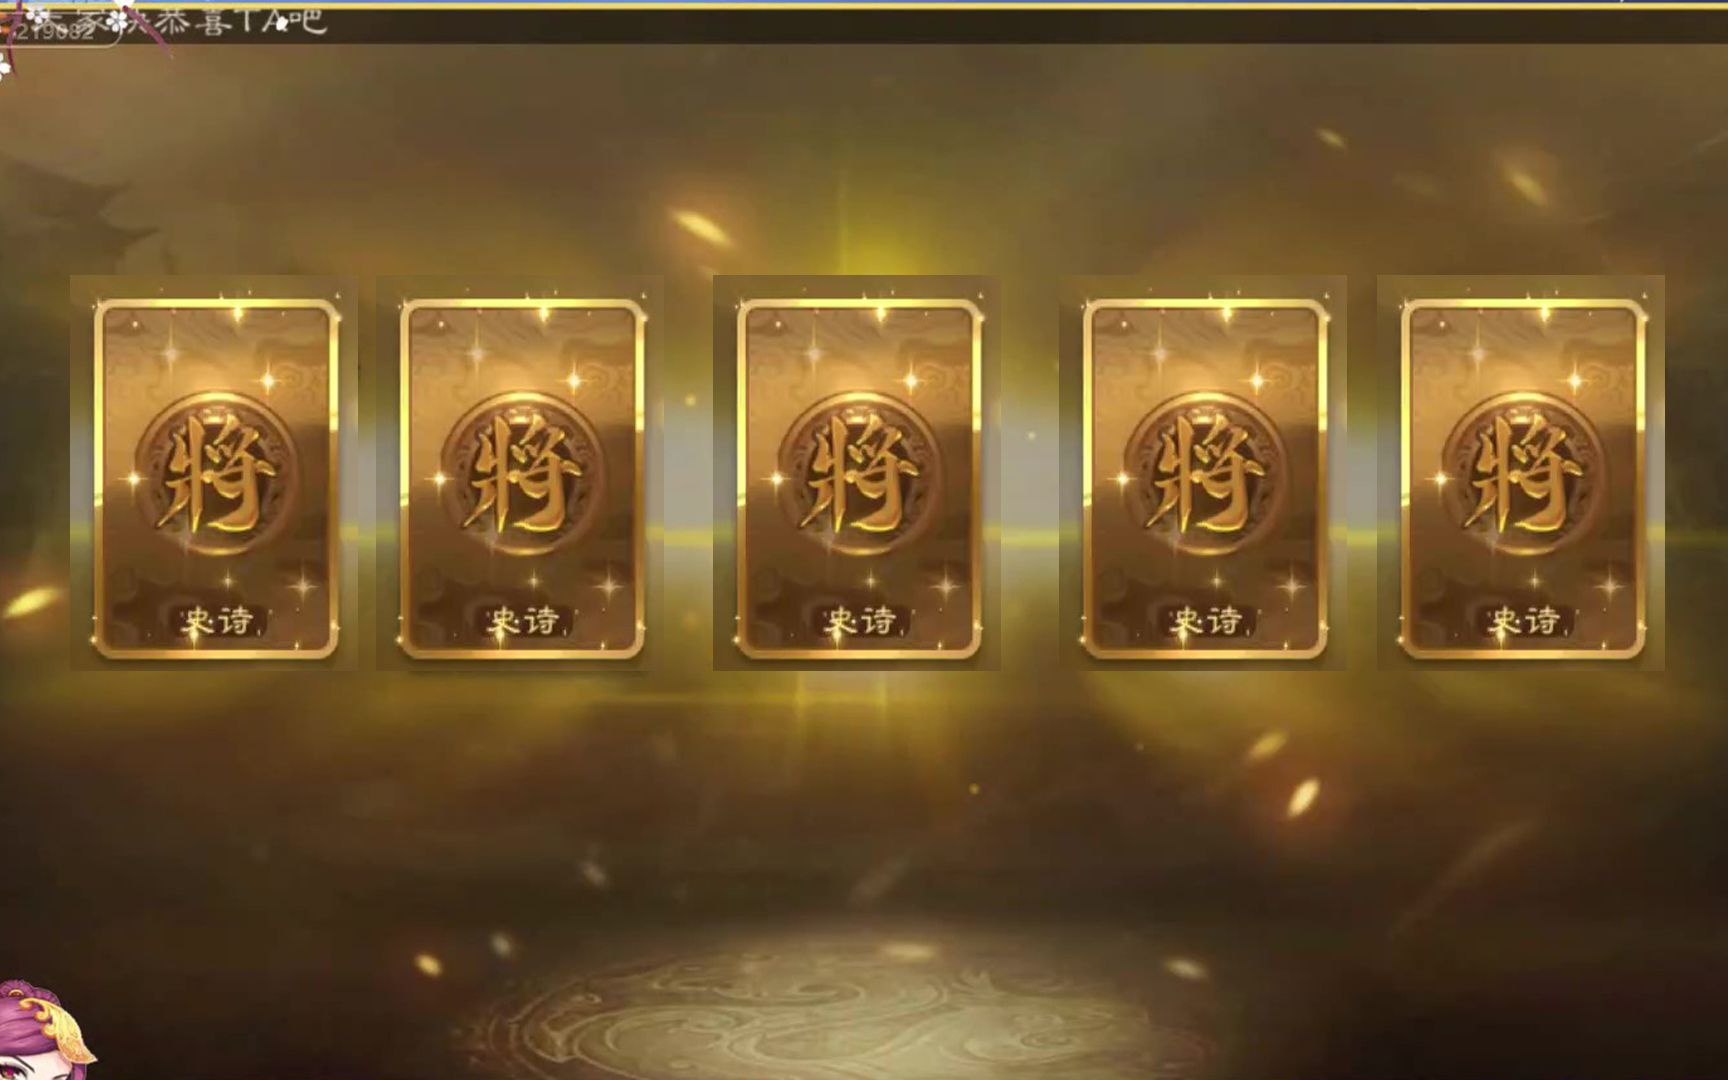1728x1080 pixels.
Task: Select the 史诗 label on the last card
Action: click(1523, 621)
